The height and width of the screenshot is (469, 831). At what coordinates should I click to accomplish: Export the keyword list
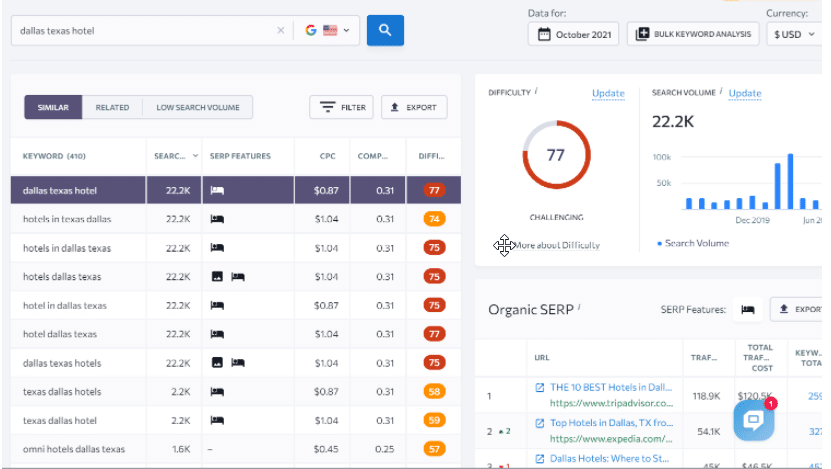(414, 107)
